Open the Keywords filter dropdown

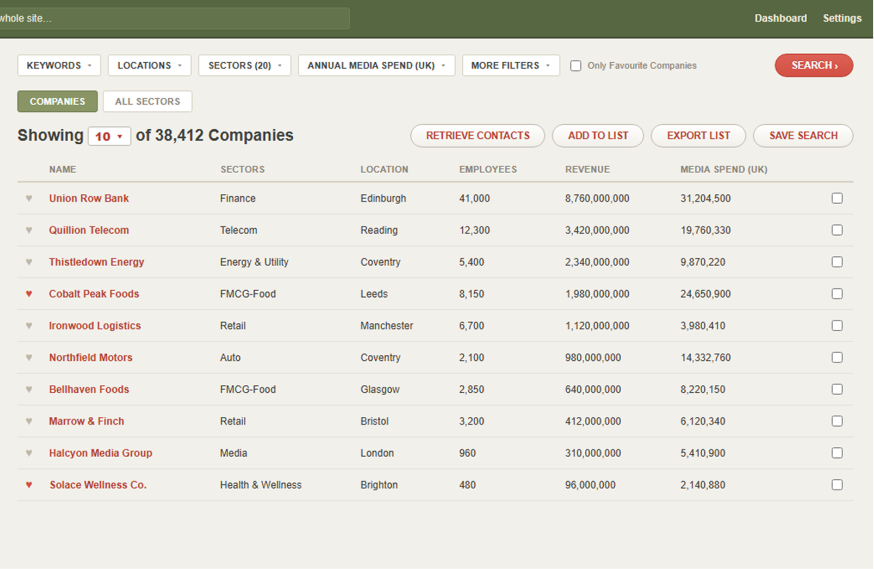[59, 65]
